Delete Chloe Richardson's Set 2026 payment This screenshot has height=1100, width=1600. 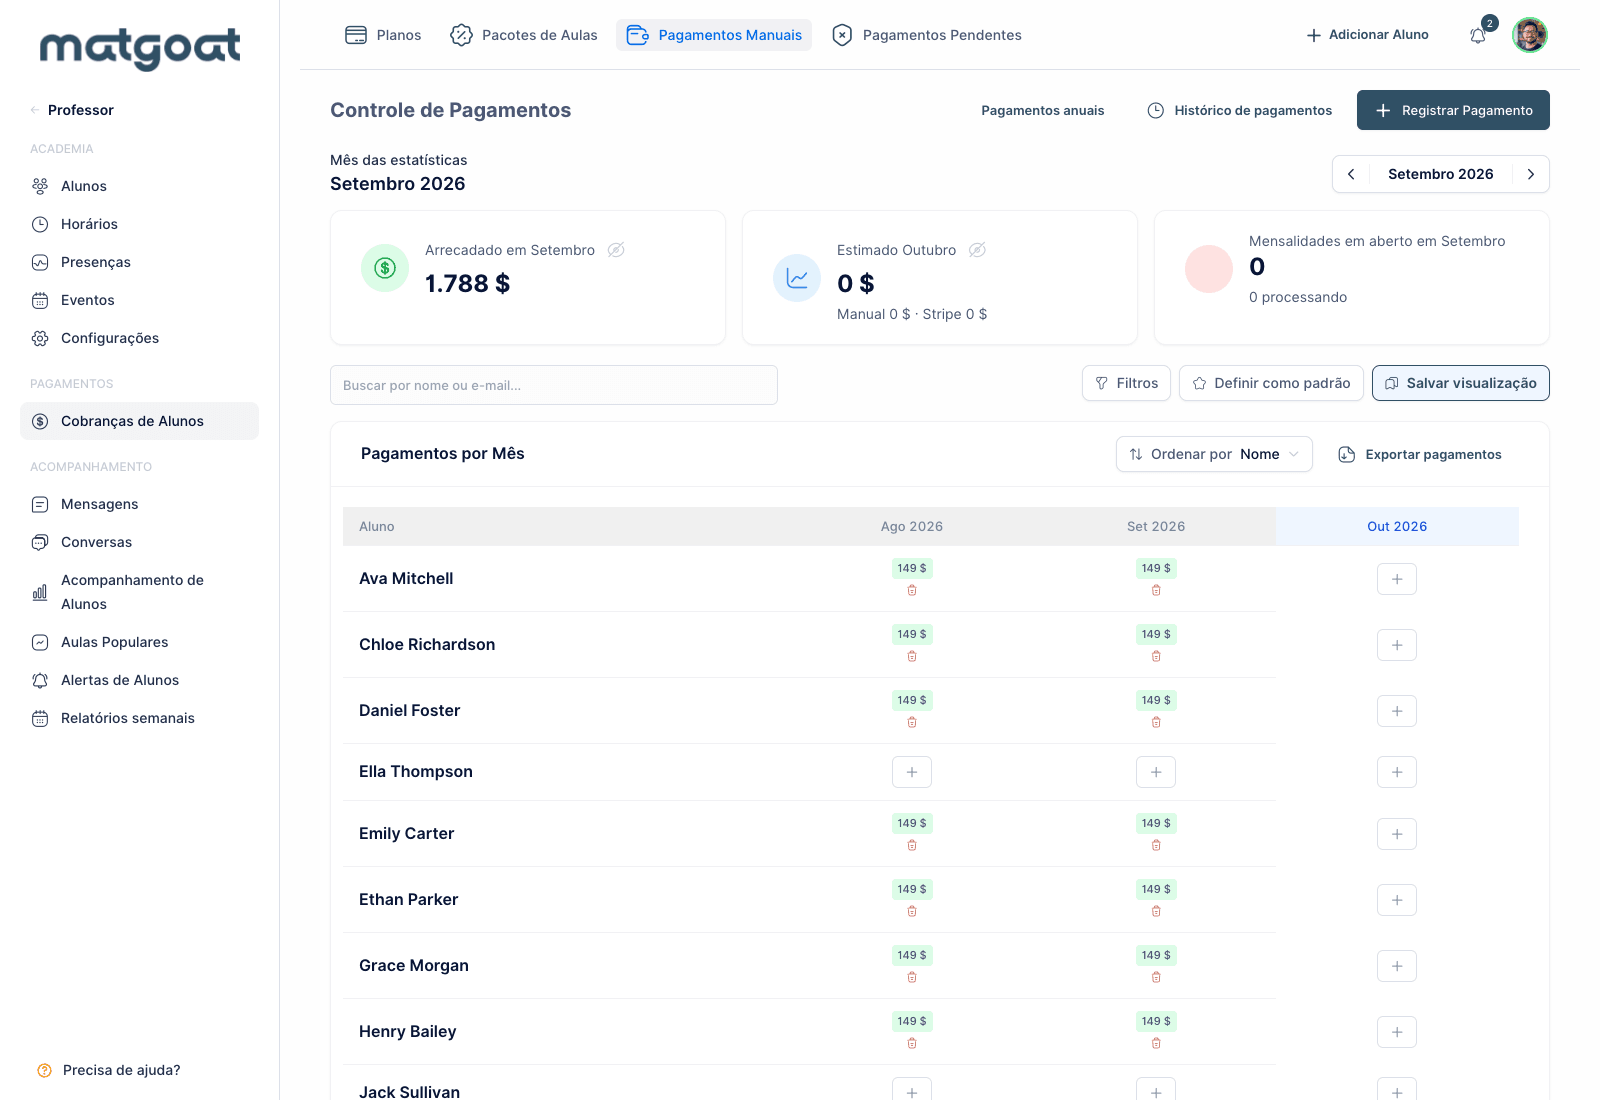(1156, 656)
